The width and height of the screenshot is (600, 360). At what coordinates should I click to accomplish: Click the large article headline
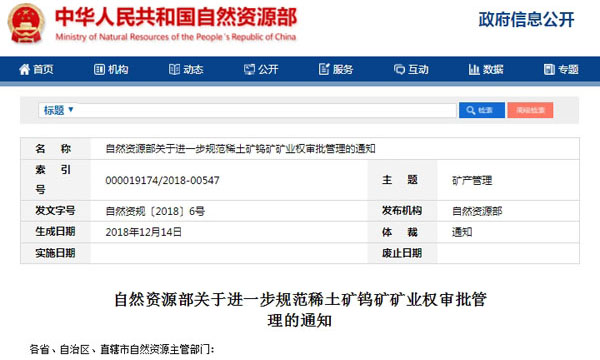(x=300, y=310)
